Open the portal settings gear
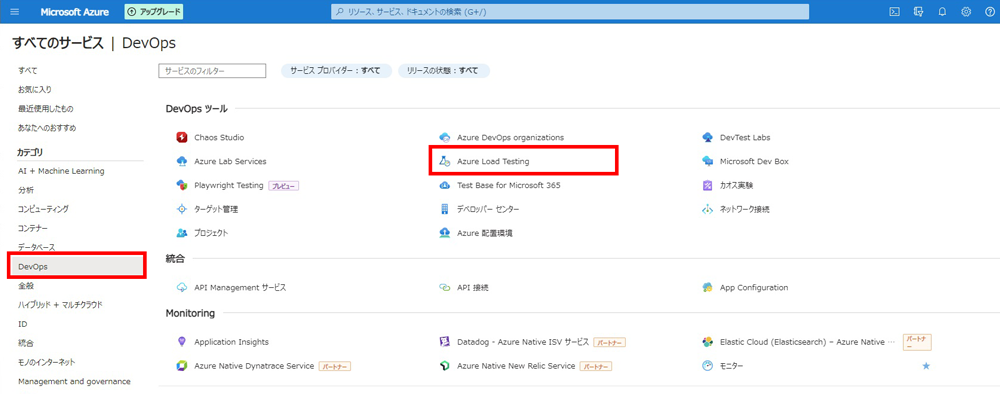 [966, 12]
